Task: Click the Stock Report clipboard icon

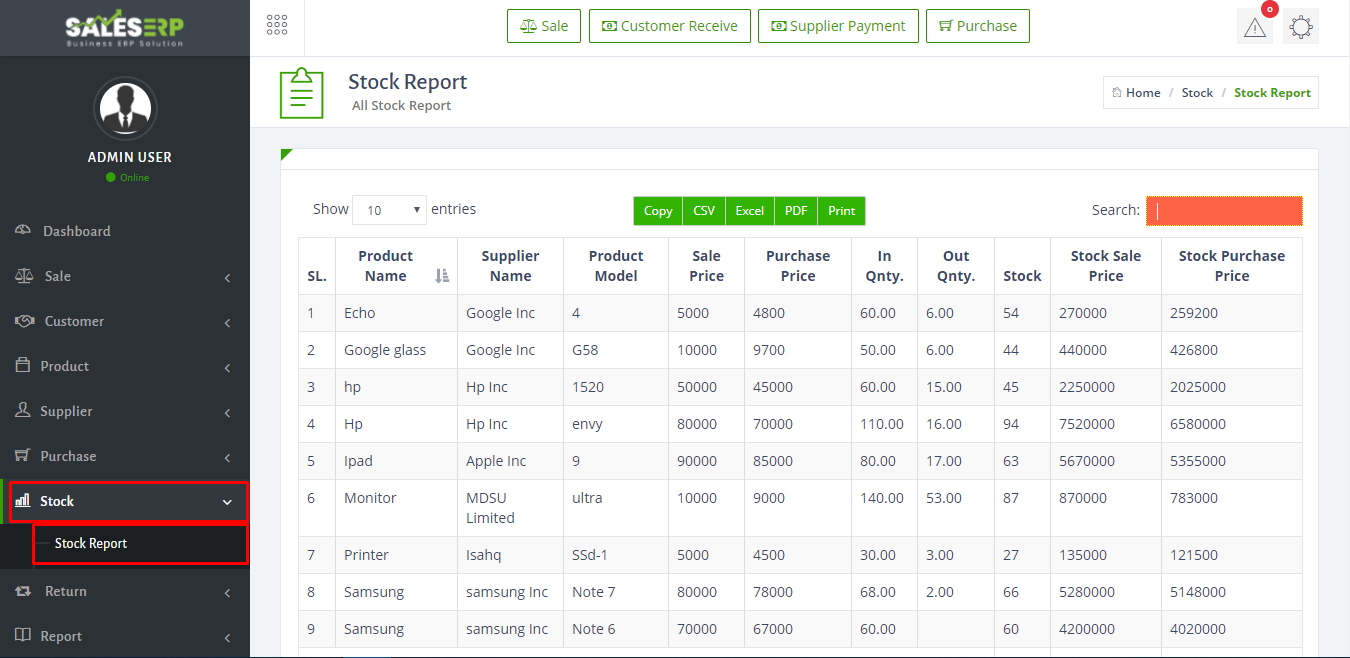Action: pos(301,93)
